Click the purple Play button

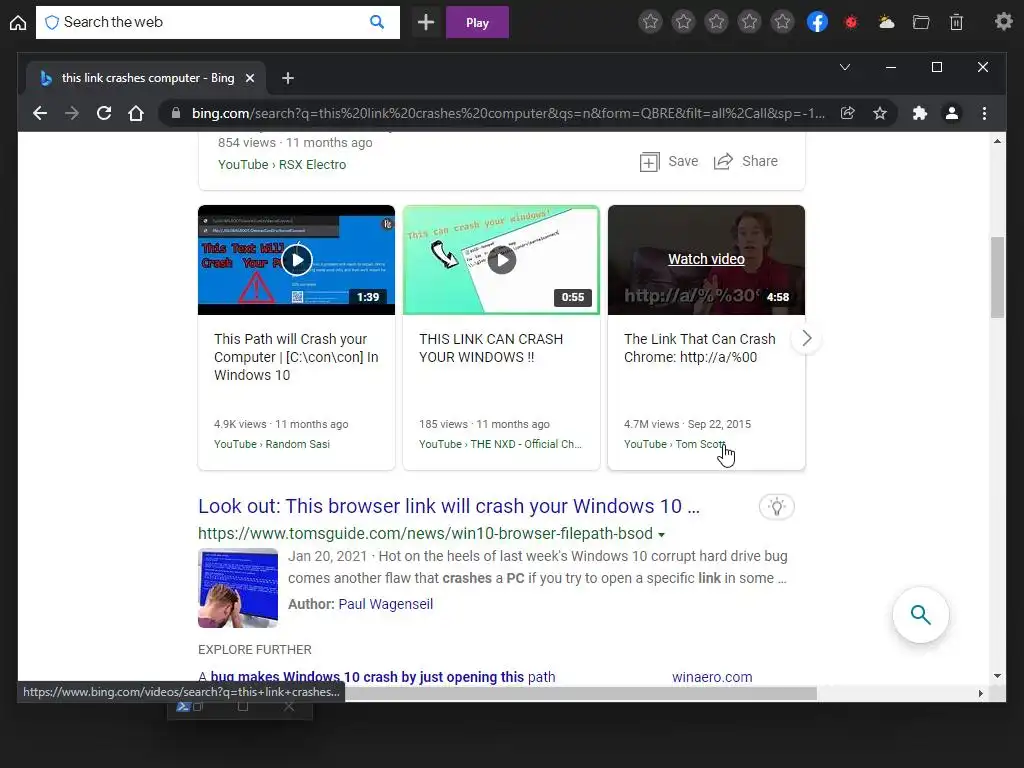(x=477, y=22)
